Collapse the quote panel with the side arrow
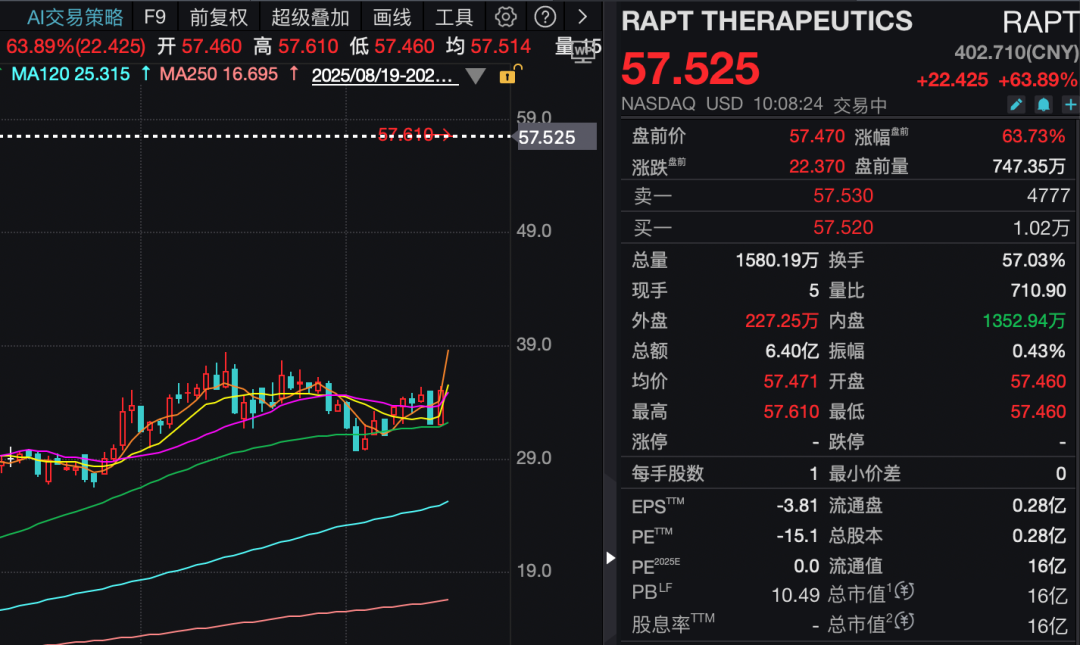The width and height of the screenshot is (1080, 645). tap(610, 557)
